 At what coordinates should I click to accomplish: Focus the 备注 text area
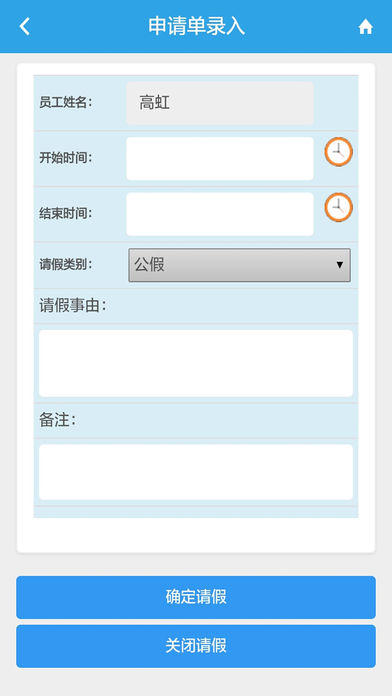(x=196, y=472)
